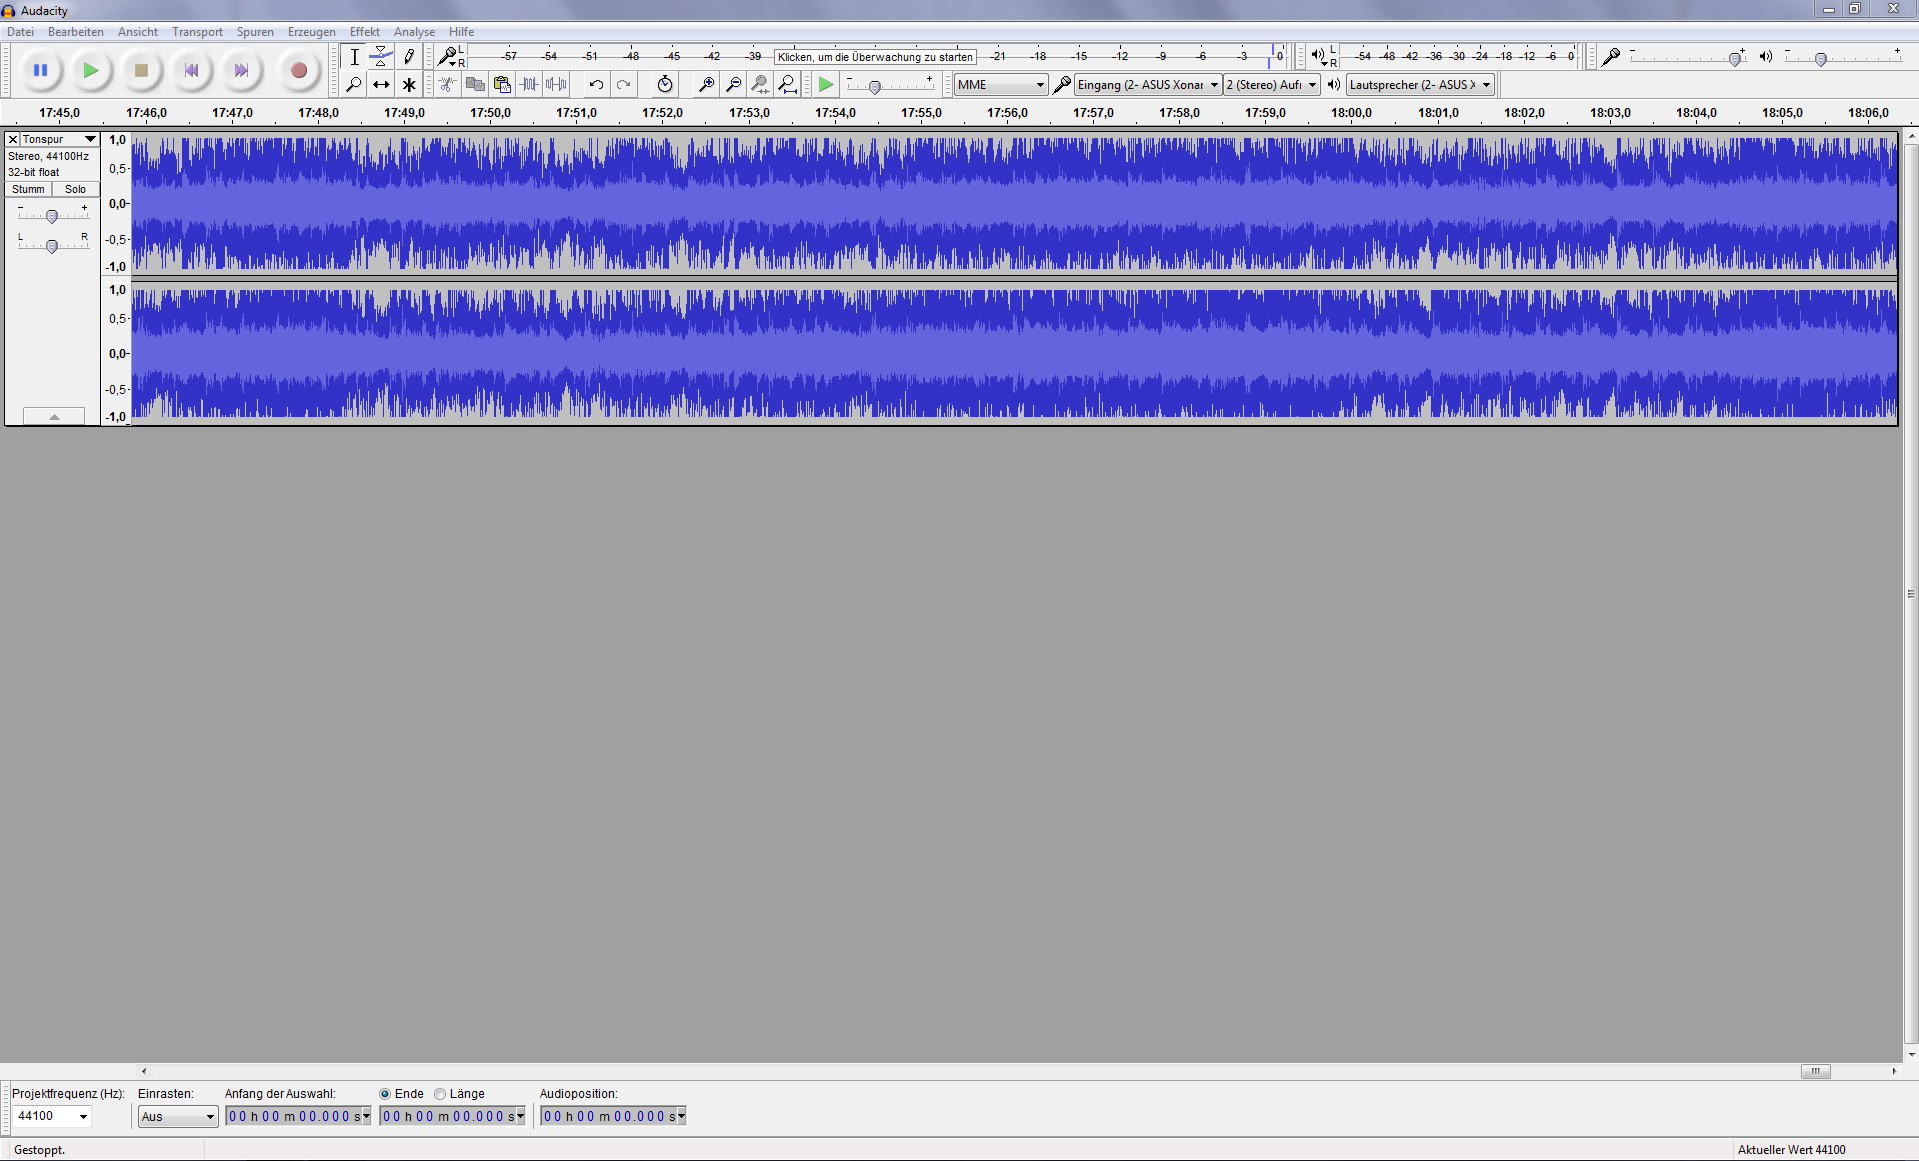
Task: Select the I-beam Selection tool
Action: point(354,57)
